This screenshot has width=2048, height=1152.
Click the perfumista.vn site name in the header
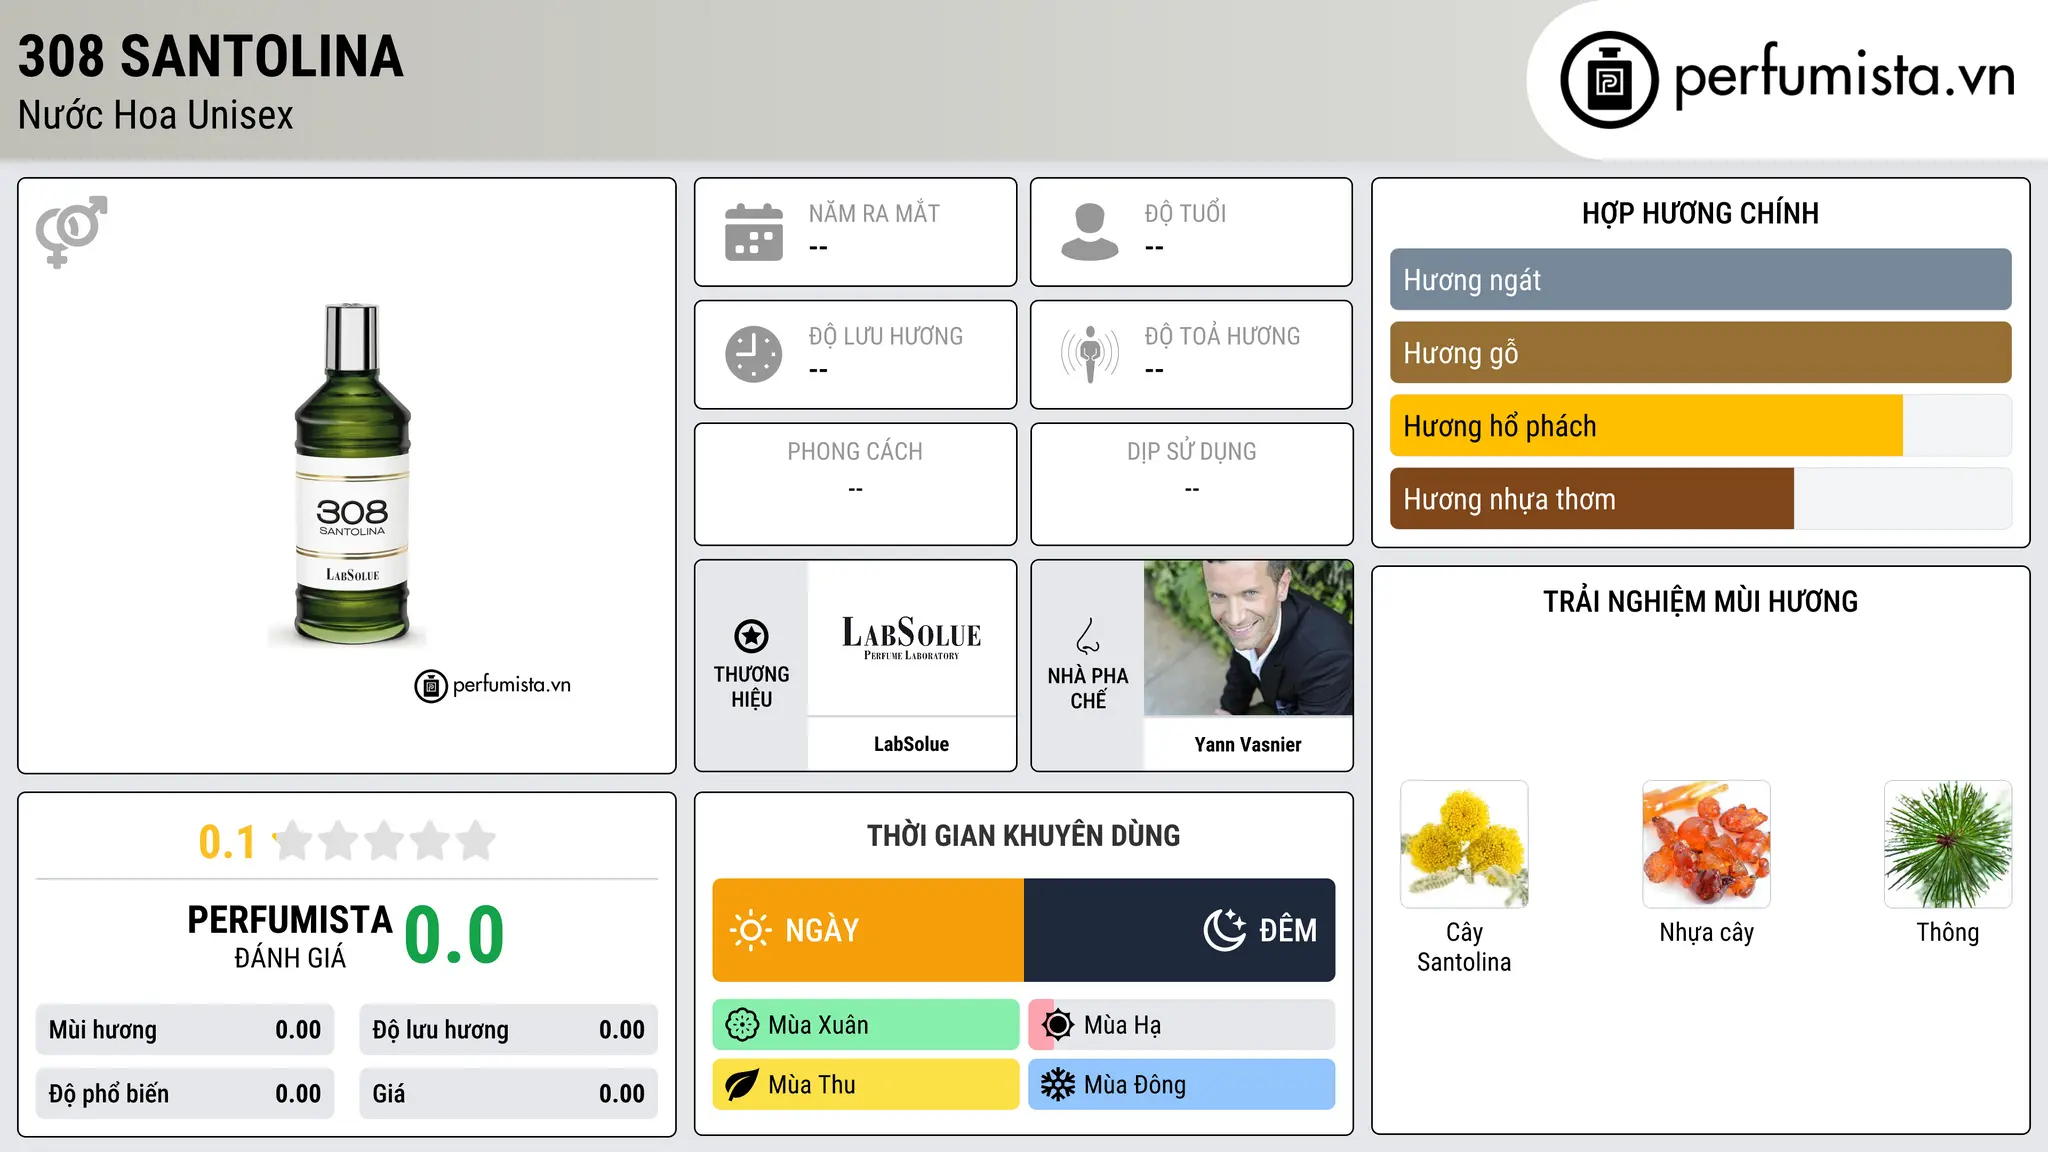coord(1844,76)
